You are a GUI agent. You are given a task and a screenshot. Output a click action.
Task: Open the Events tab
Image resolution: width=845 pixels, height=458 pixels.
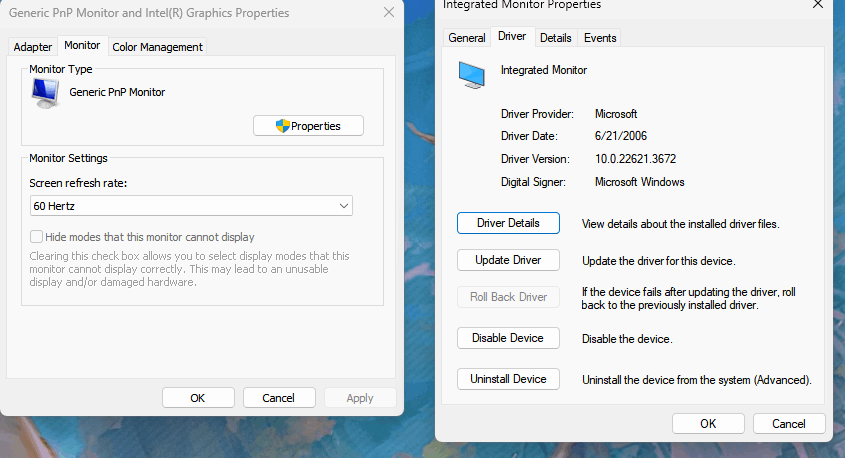tap(600, 38)
